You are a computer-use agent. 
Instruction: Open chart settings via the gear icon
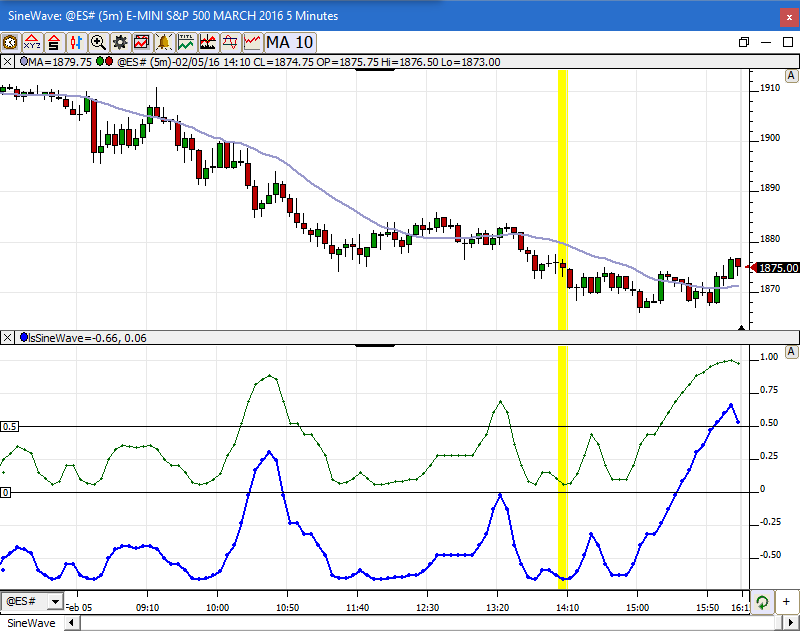coord(120,42)
